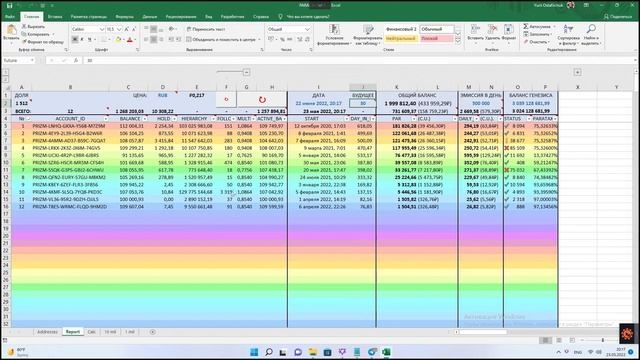Switch to the Data (Данные) tab
Viewport: 640px width, 360px height.
(150, 17)
